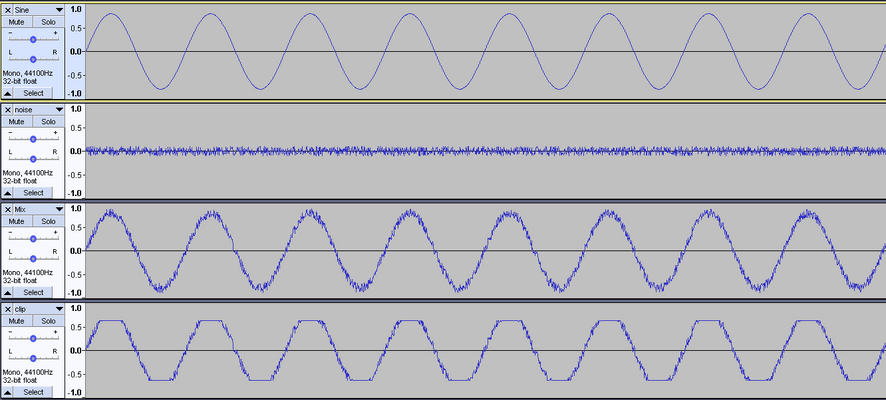Click the clip track vertical scale
Image resolution: width=886 pixels, height=400 pixels.
coord(75,350)
